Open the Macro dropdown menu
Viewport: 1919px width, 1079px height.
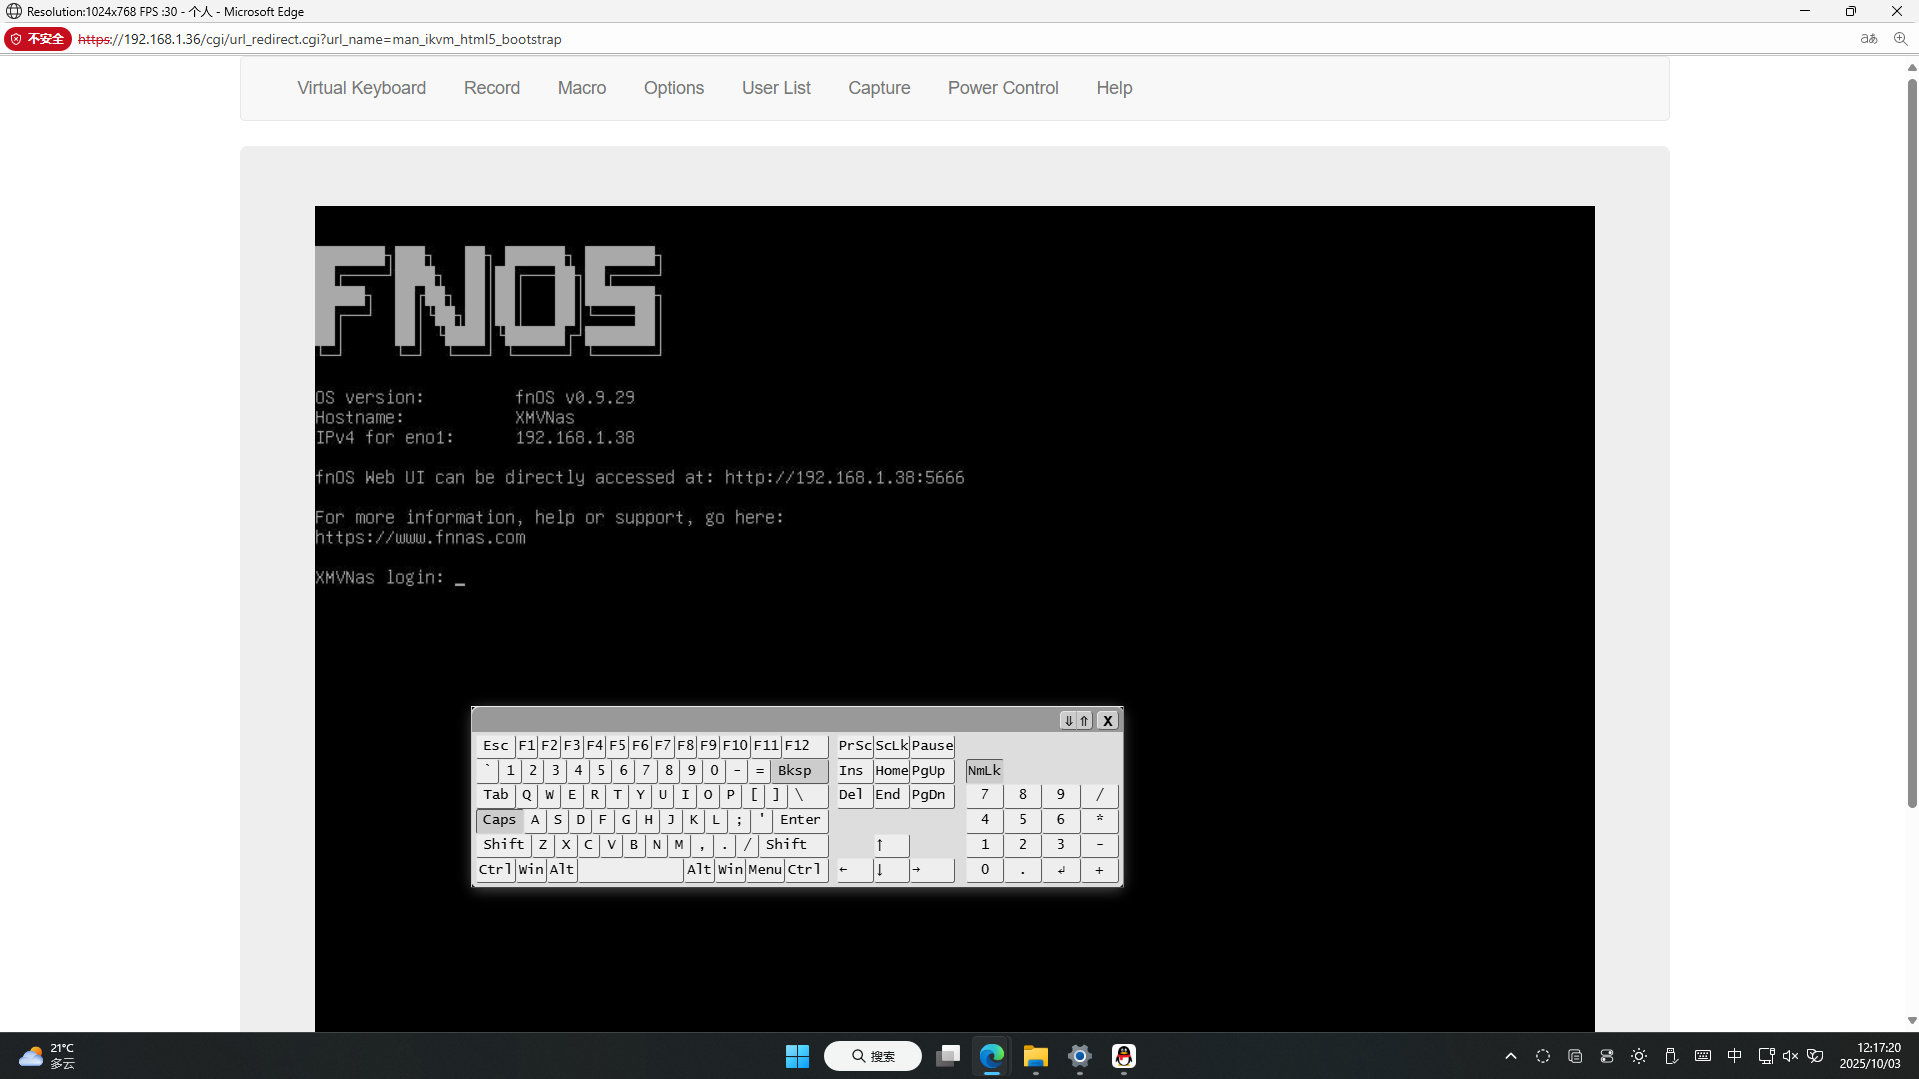tap(581, 88)
